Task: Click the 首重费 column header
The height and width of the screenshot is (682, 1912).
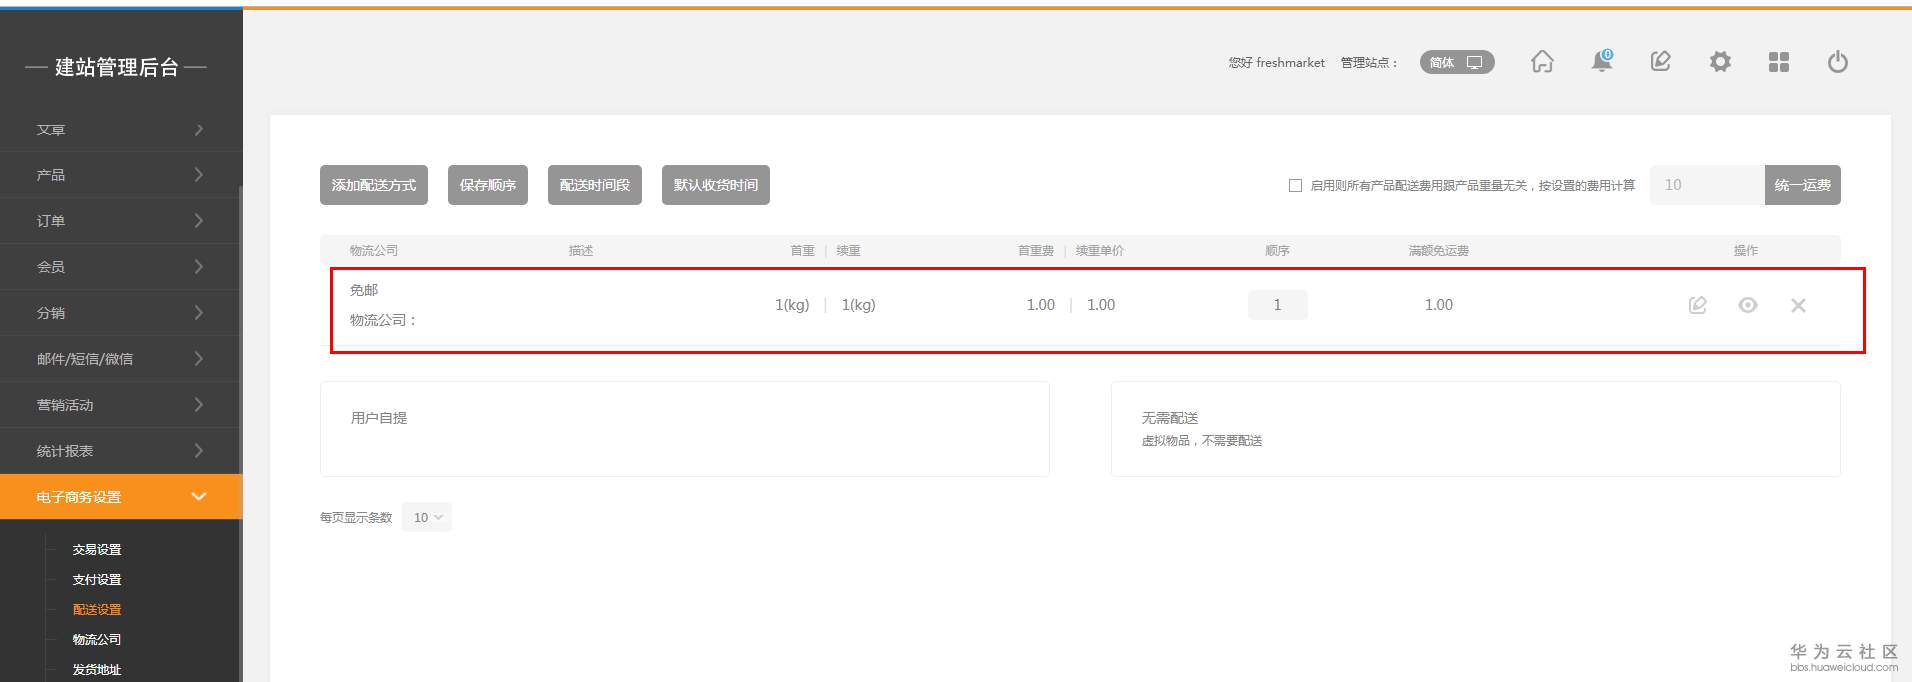Action: coord(1036,250)
